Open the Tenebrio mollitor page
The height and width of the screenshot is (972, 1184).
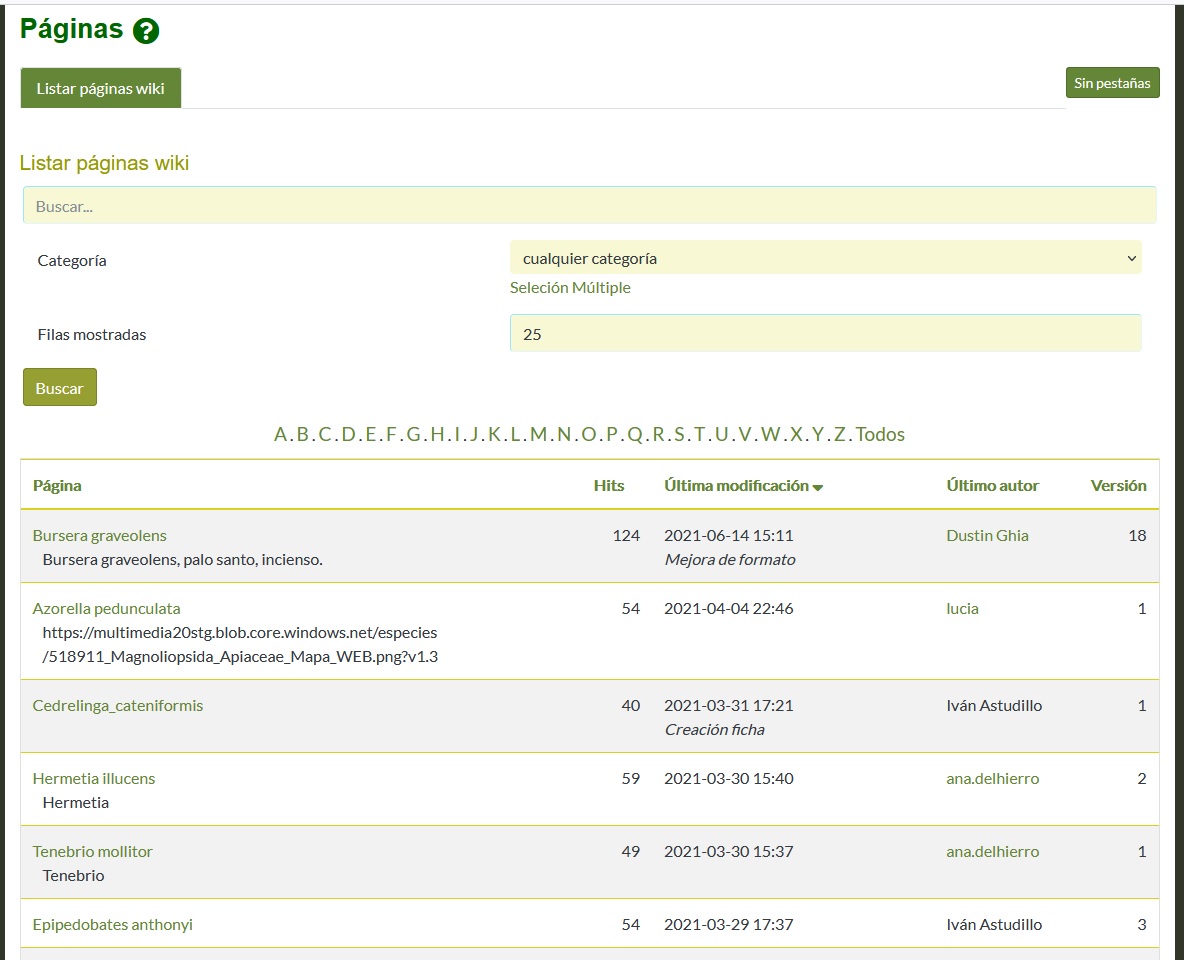92,852
